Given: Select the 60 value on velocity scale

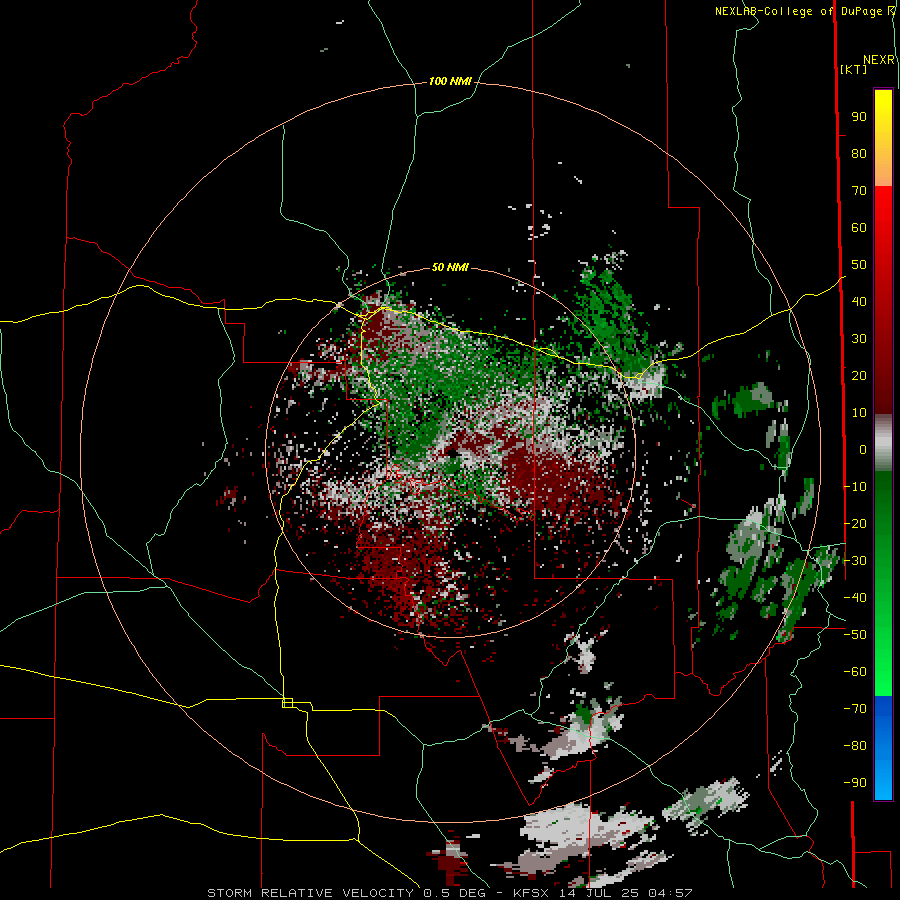Looking at the screenshot, I should coord(859,227).
